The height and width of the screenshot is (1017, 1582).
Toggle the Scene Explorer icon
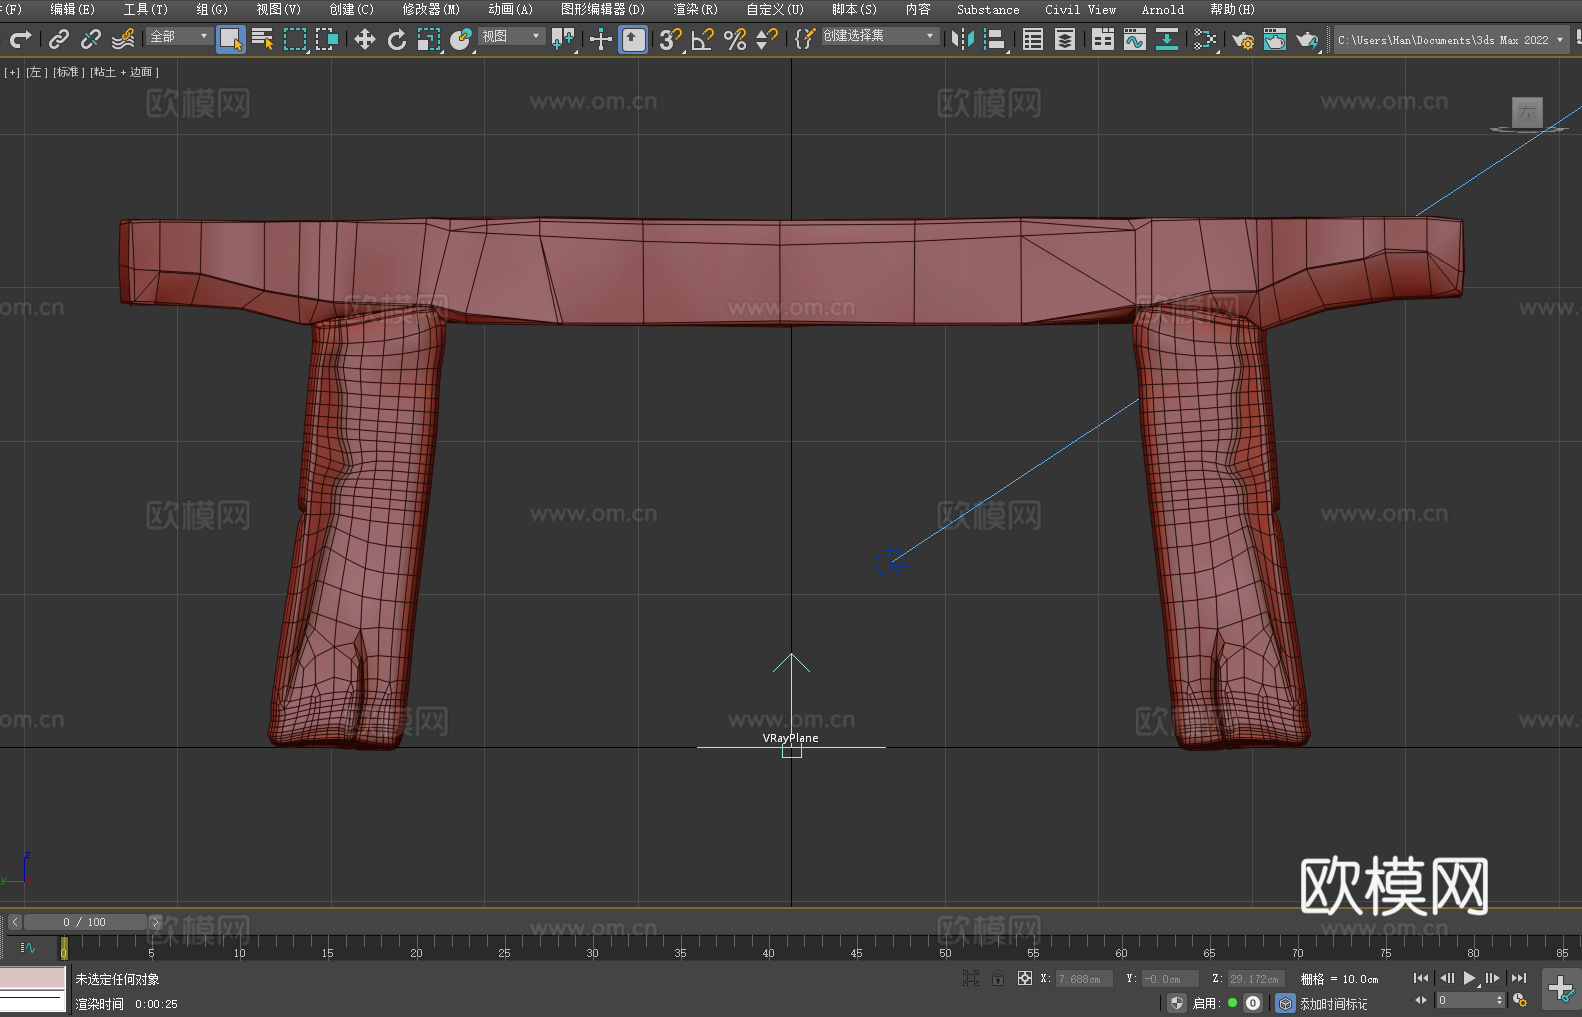tap(1033, 39)
